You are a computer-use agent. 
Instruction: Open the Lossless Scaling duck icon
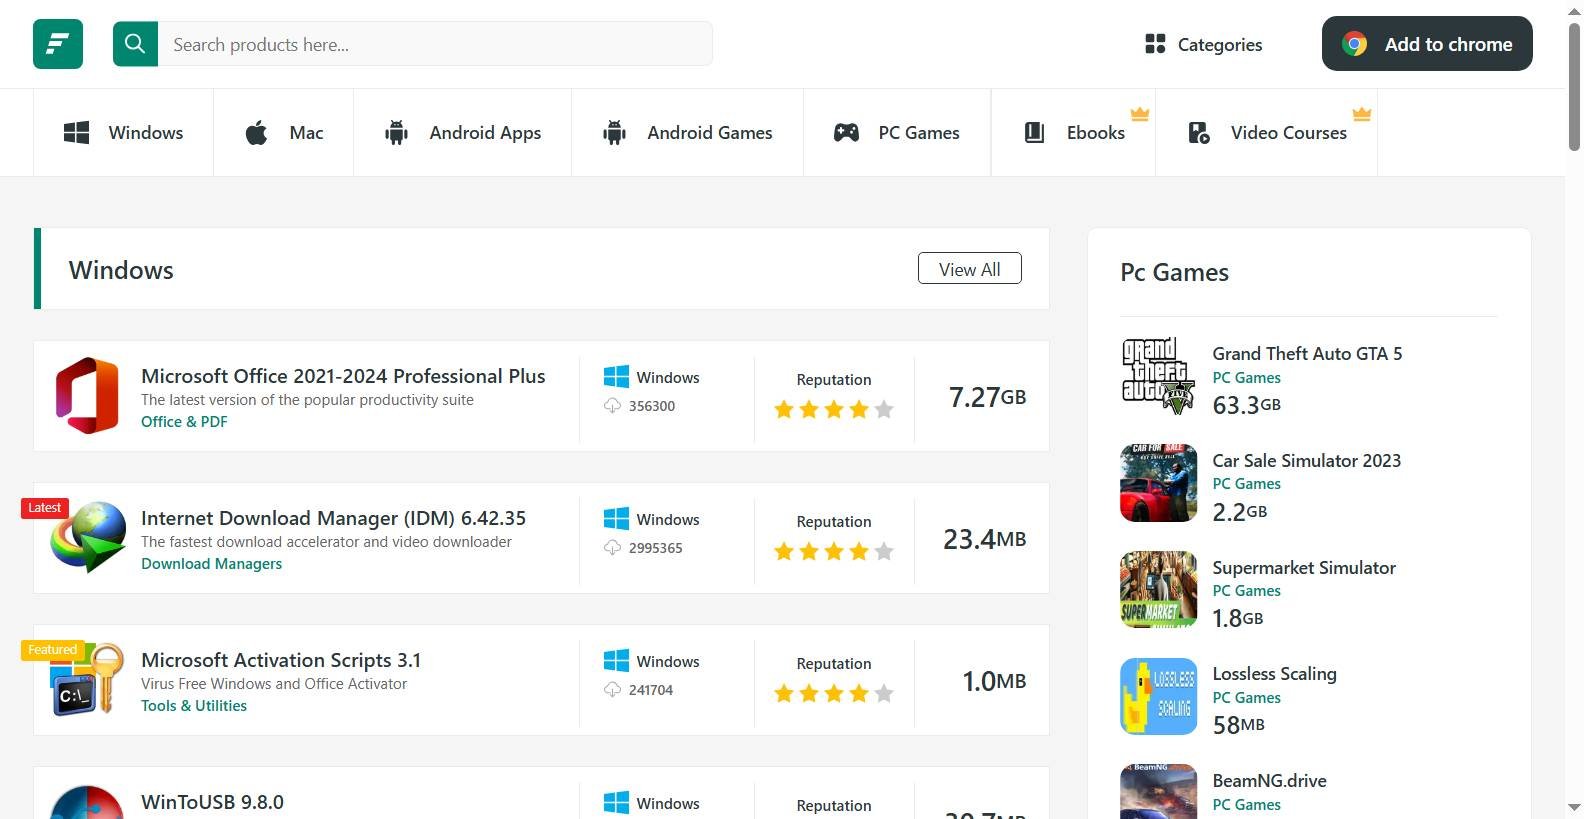click(1158, 696)
